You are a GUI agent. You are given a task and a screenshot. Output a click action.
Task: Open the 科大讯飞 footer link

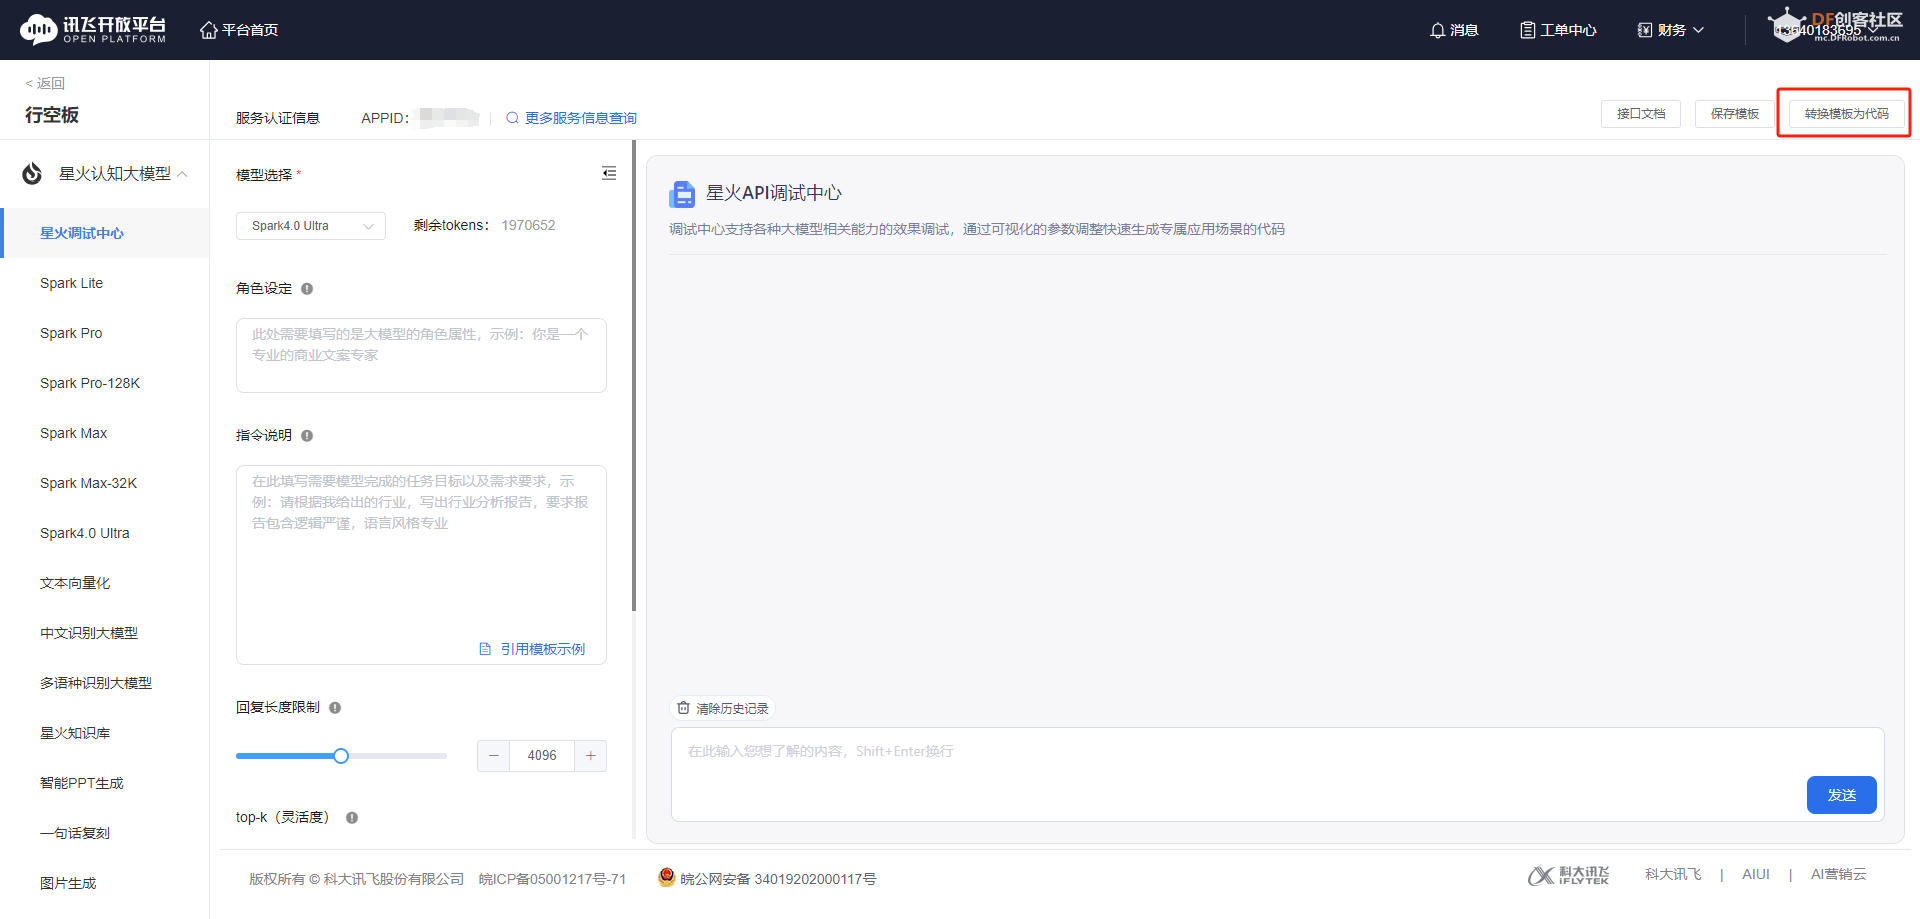pos(1673,874)
